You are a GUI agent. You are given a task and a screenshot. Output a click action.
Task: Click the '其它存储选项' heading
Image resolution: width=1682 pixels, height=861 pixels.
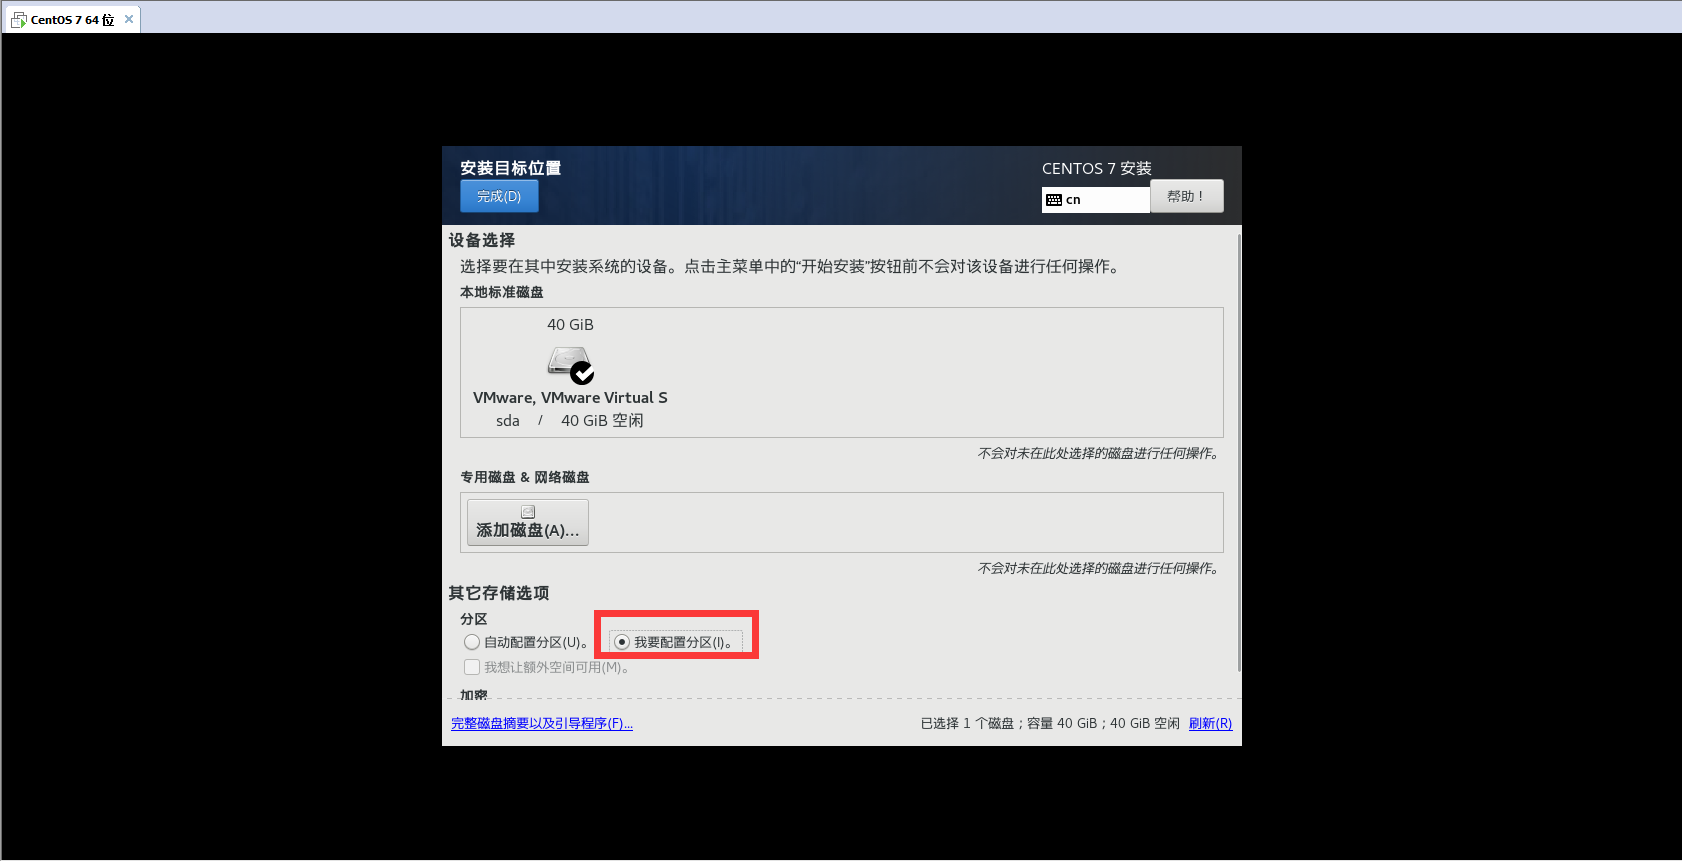click(x=499, y=593)
